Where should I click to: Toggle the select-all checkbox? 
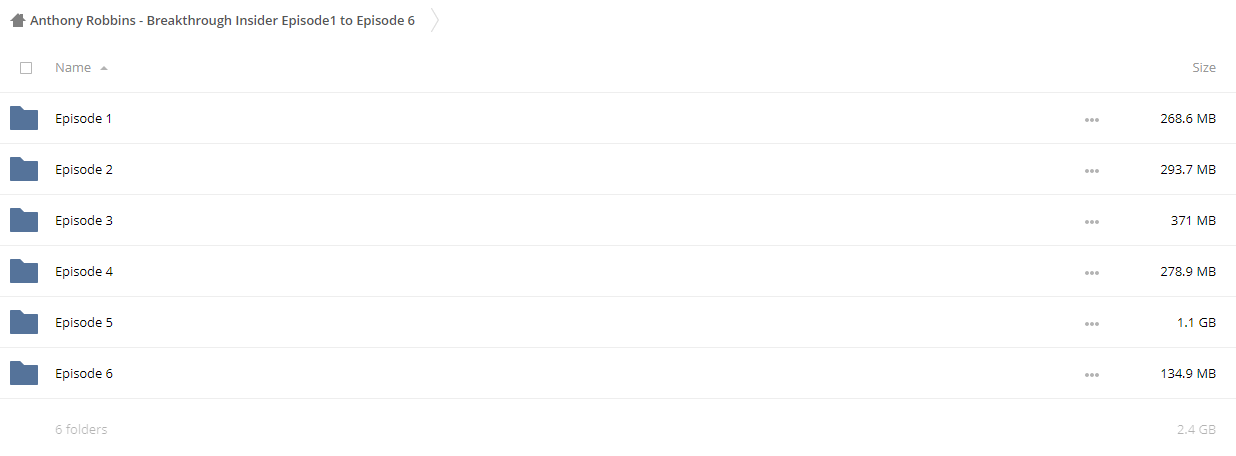[x=26, y=68]
